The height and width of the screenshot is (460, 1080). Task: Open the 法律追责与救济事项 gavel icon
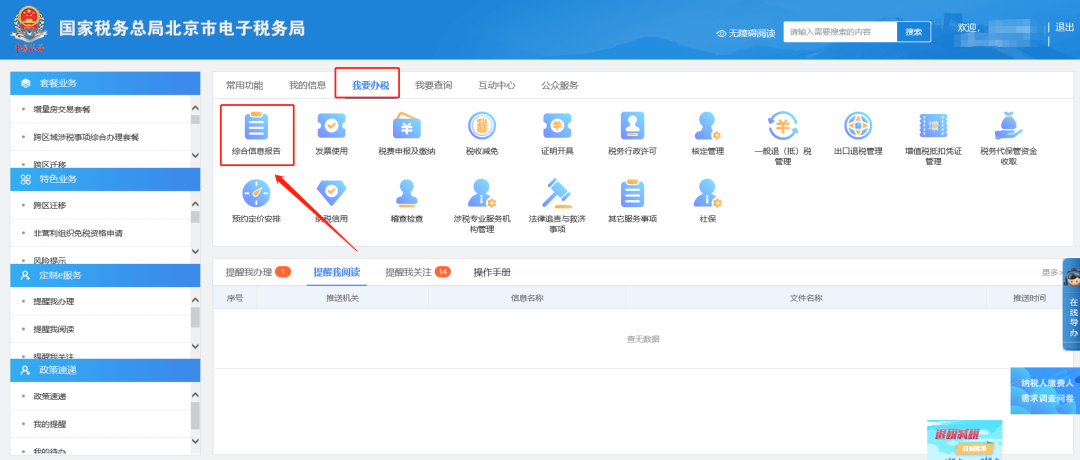tap(557, 193)
